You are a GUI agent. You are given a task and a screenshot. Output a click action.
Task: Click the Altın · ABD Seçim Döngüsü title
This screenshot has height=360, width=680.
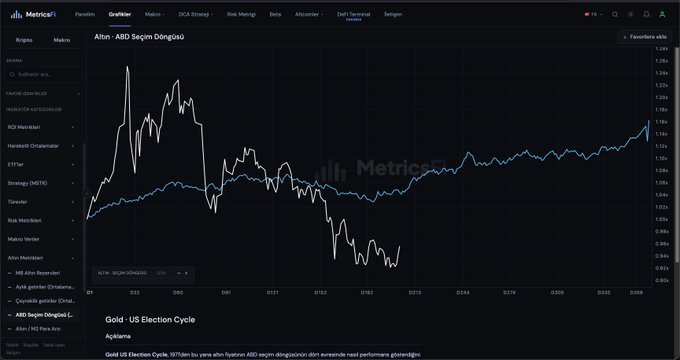pos(139,37)
